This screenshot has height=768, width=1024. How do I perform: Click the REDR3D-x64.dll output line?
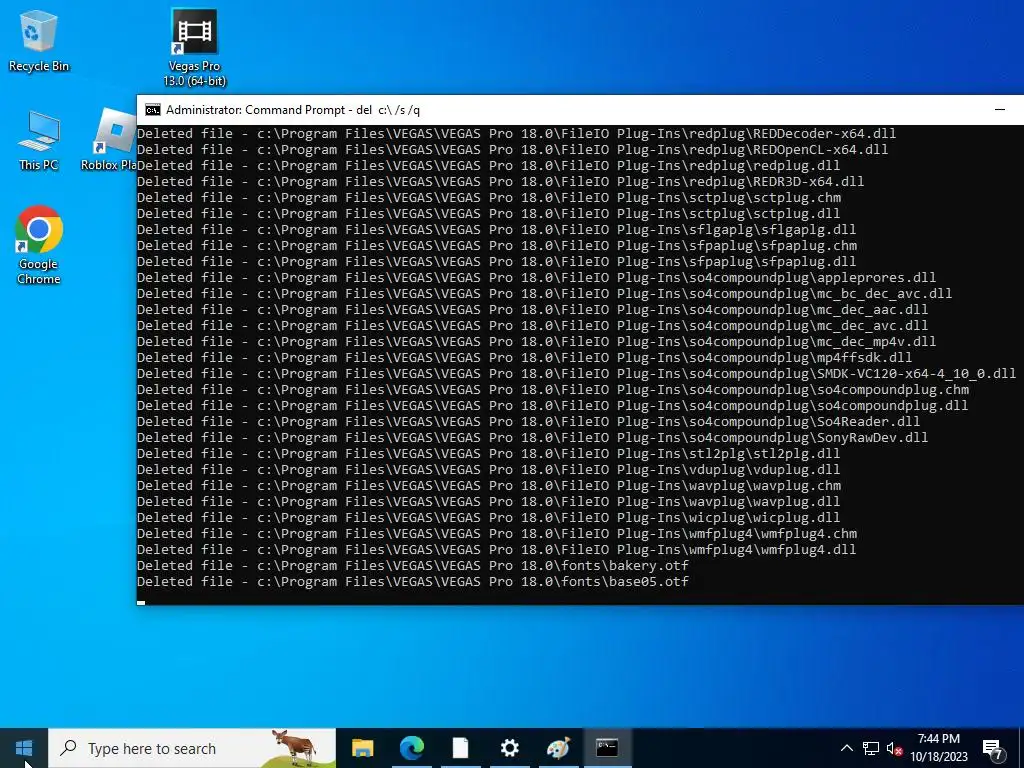click(500, 182)
